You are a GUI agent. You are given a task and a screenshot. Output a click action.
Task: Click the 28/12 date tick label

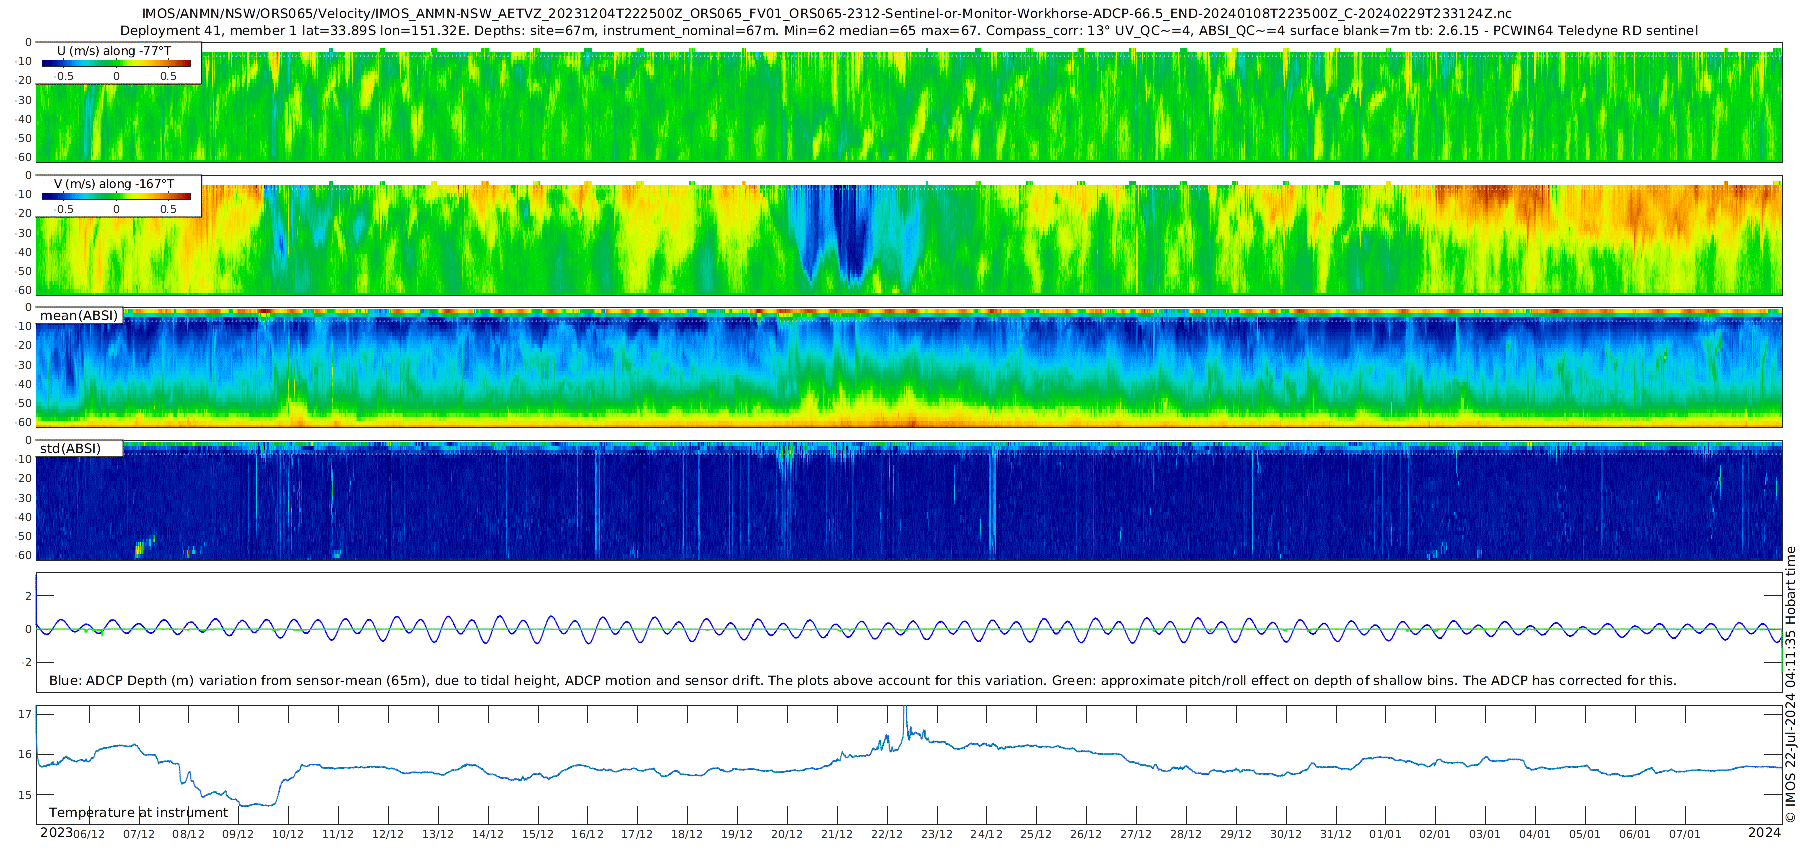(x=1186, y=834)
